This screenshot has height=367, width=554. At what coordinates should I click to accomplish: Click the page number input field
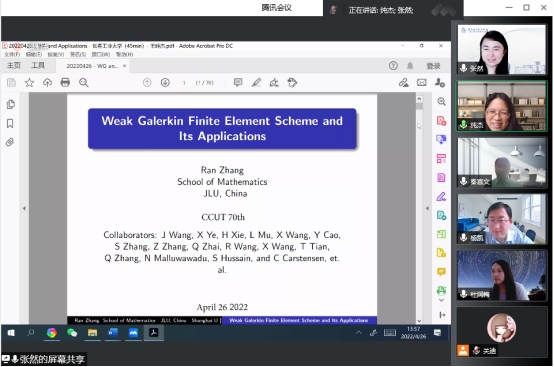coord(184,83)
